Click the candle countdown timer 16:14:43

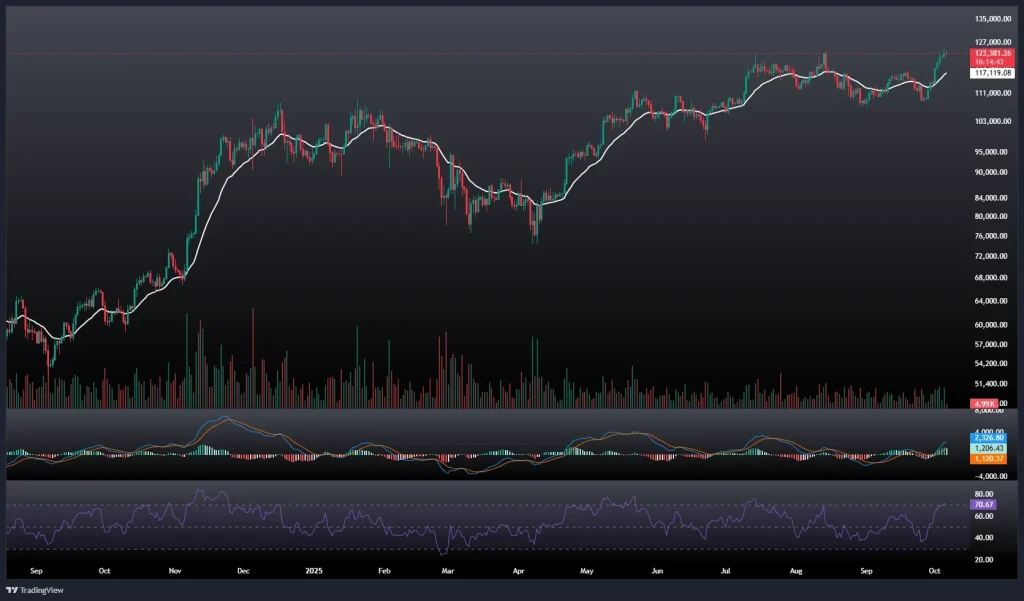click(992, 61)
